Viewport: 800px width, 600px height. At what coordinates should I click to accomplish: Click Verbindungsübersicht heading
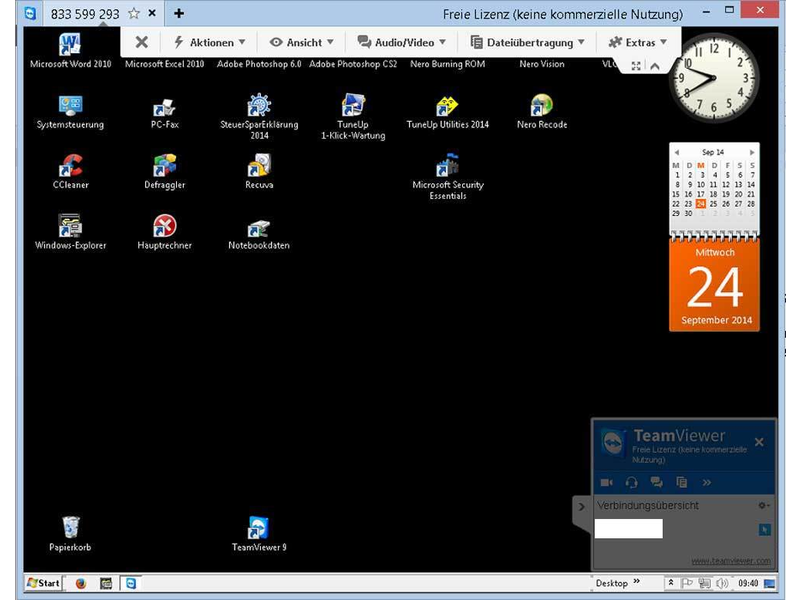pos(648,506)
